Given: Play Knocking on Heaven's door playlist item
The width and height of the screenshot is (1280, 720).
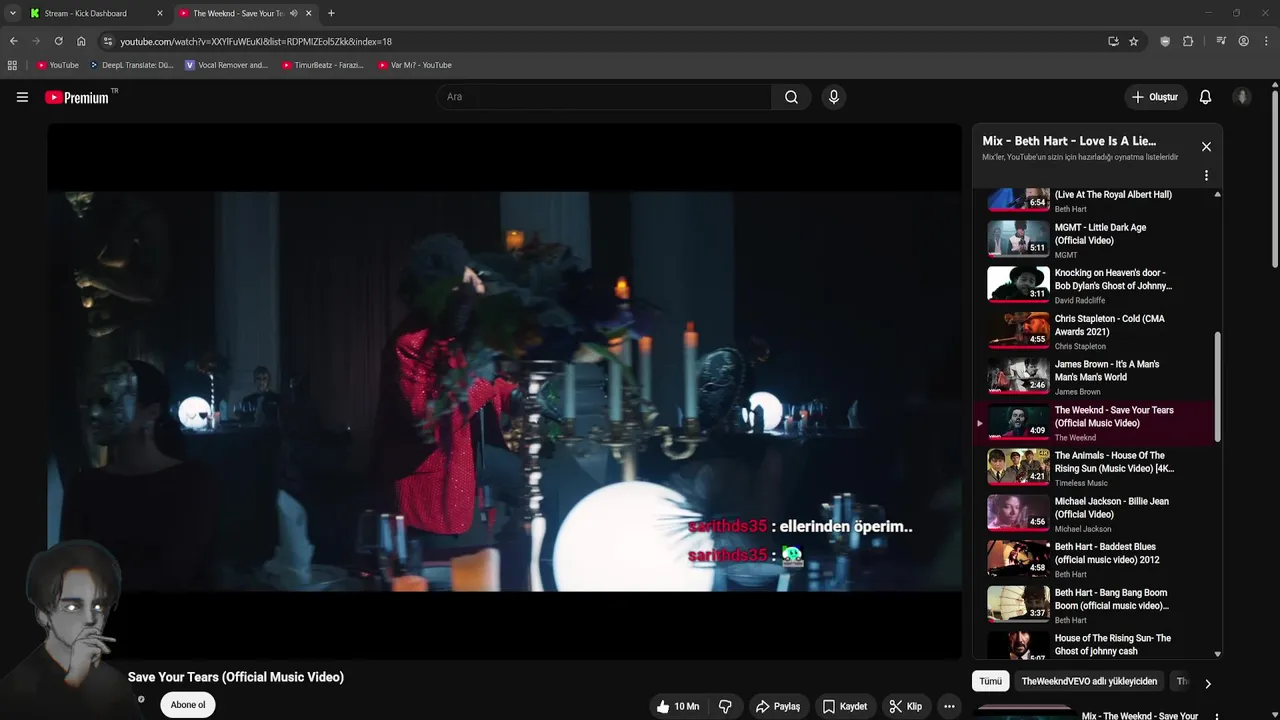Looking at the screenshot, I should click(1095, 286).
